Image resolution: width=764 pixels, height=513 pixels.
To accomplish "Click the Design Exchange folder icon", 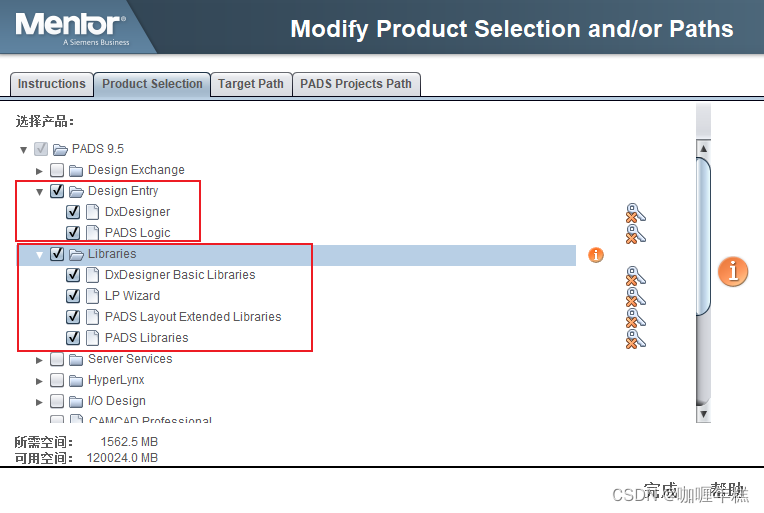I will click(x=76, y=171).
